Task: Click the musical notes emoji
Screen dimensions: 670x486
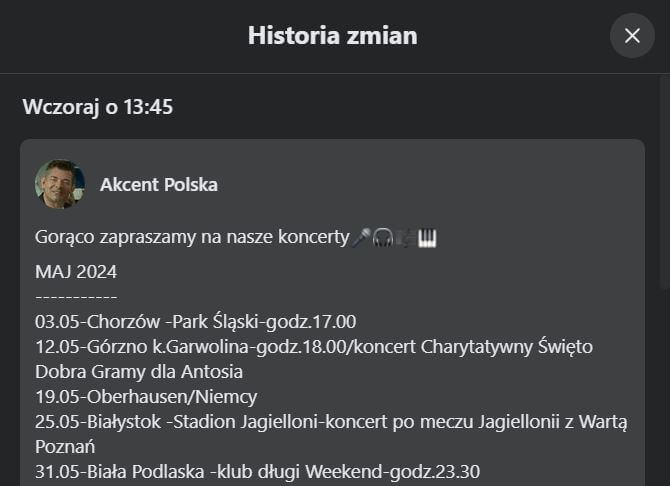Action: tap(405, 238)
